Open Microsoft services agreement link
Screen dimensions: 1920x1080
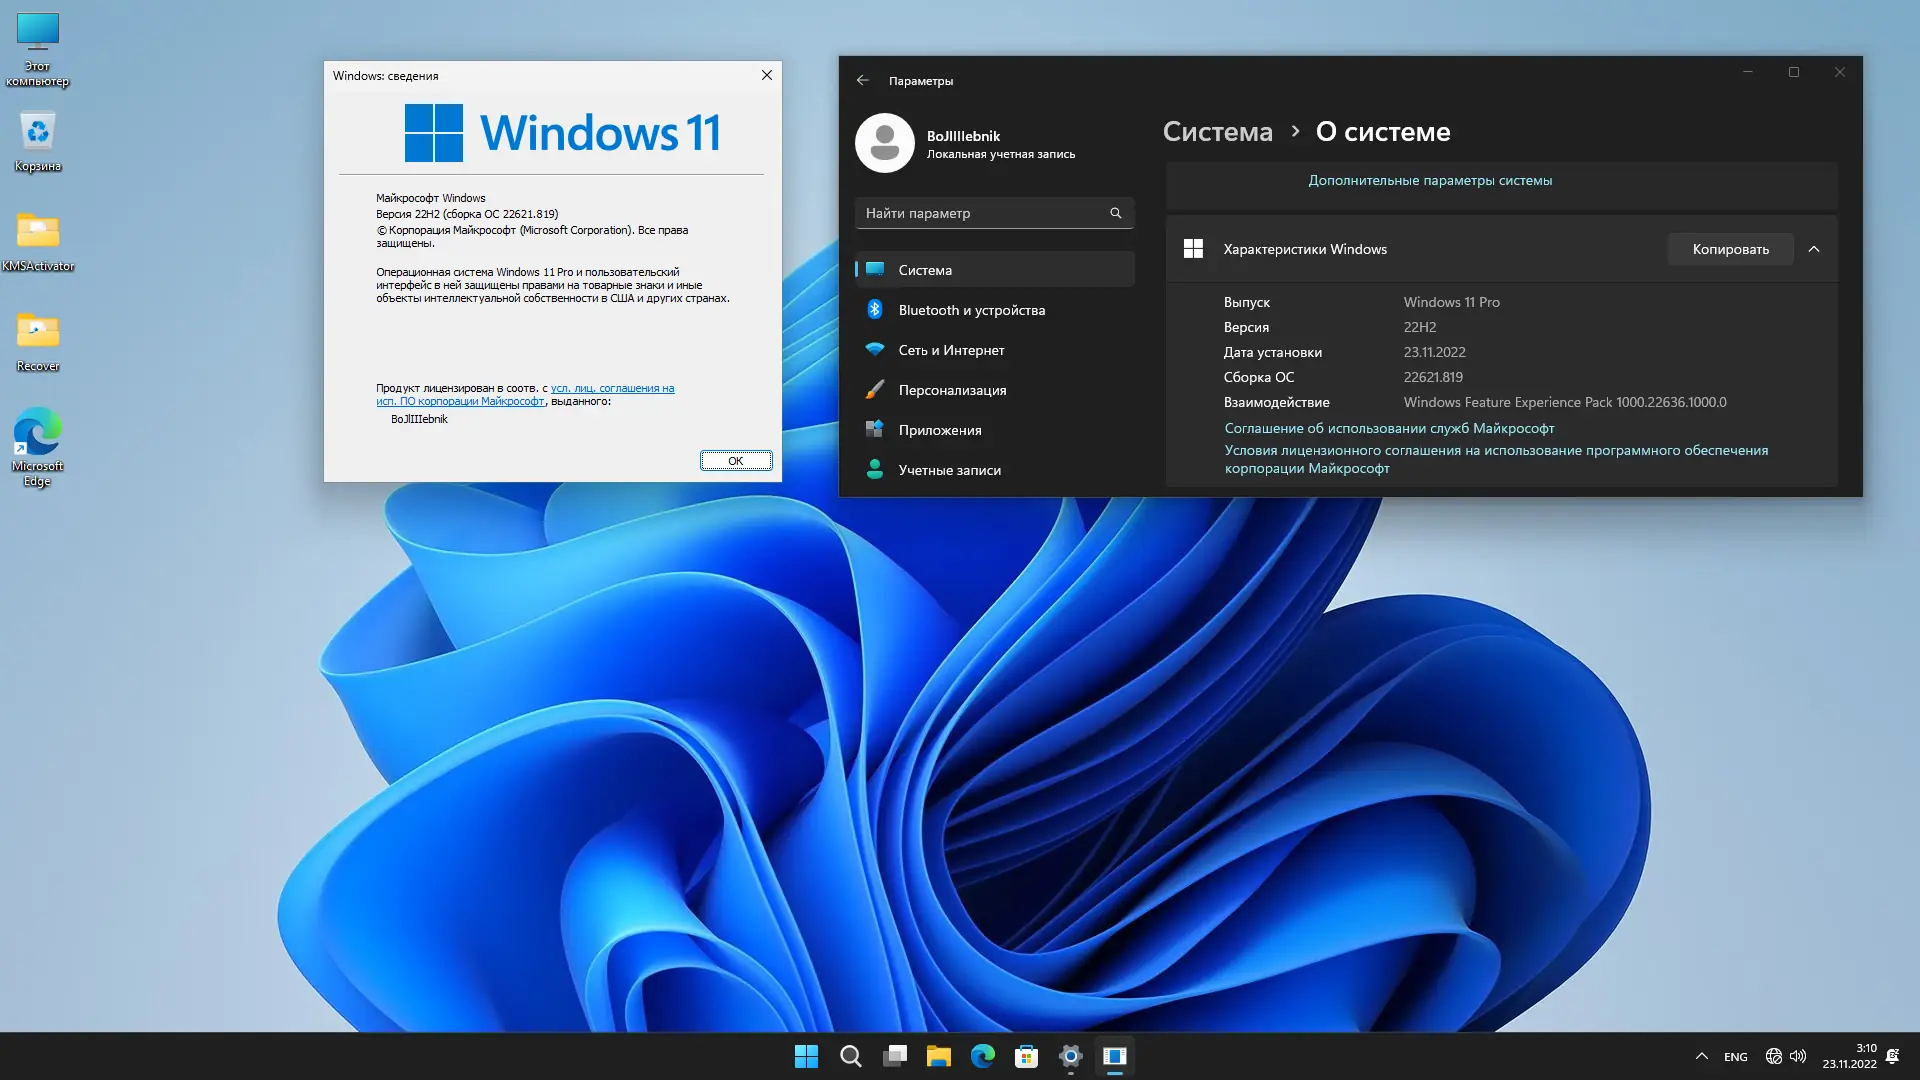click(1389, 428)
